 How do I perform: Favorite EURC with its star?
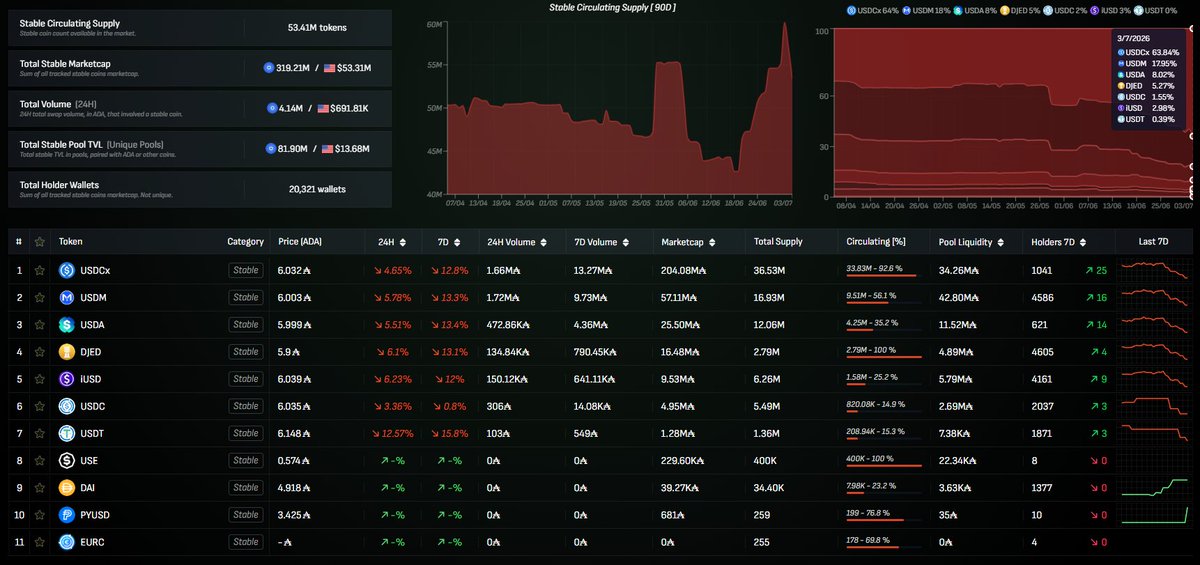(40, 542)
